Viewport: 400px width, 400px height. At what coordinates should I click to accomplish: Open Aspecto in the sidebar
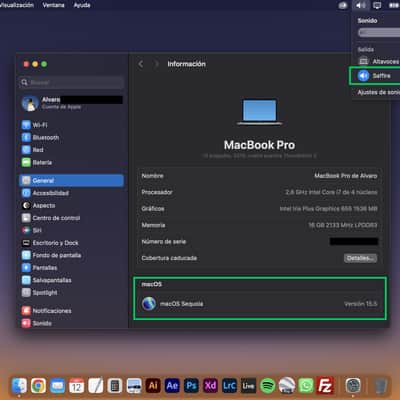pos(72,206)
